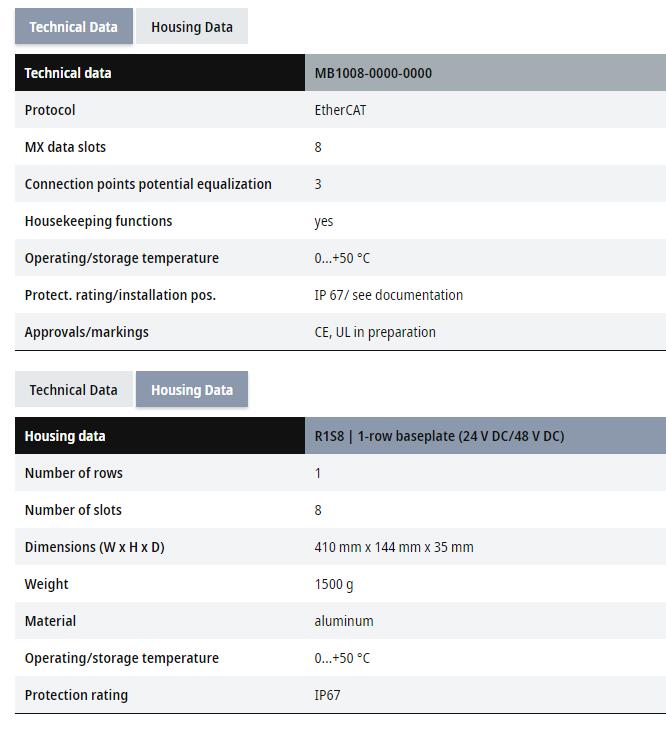
Task: Switch to Housing Data tab above the MB1008 table
Action: (191, 27)
